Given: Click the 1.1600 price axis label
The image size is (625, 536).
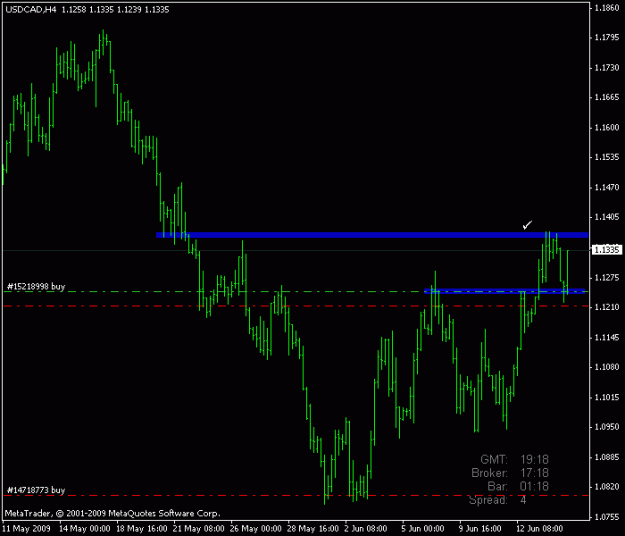Looking at the screenshot, I should pyautogui.click(x=607, y=128).
